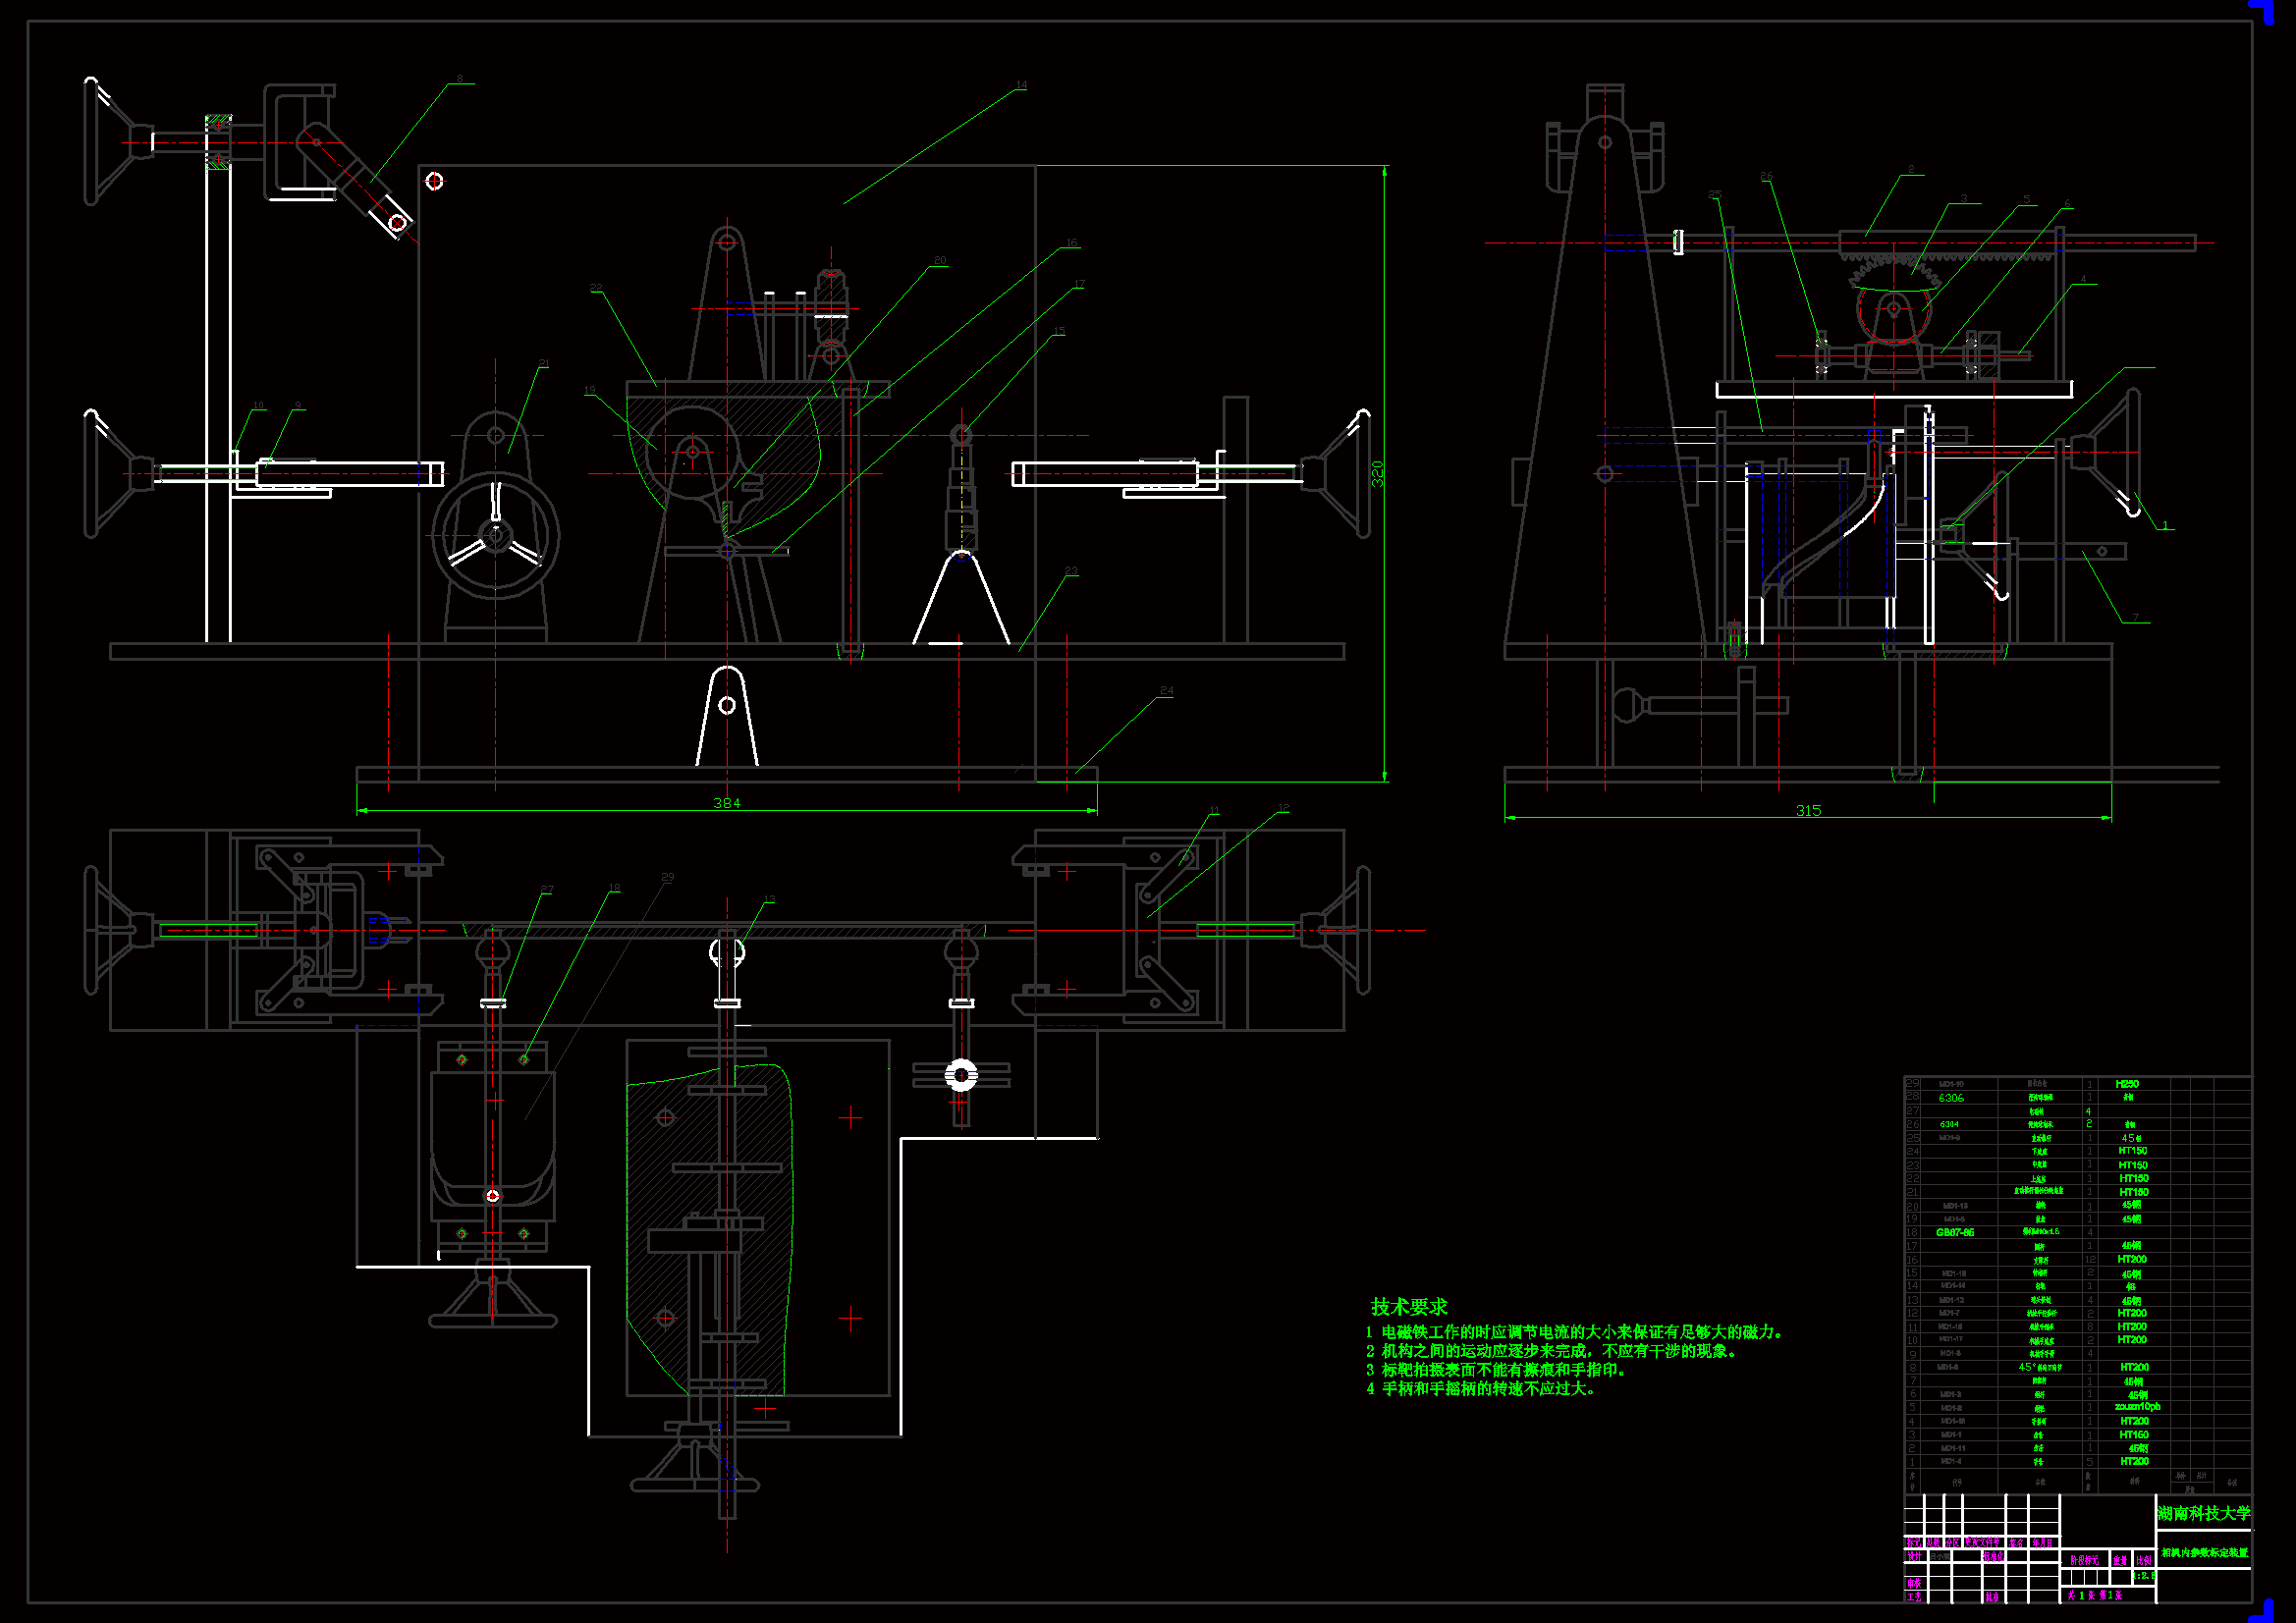
Task: Click the 设计 label in title block
Action: [x=1915, y=1556]
